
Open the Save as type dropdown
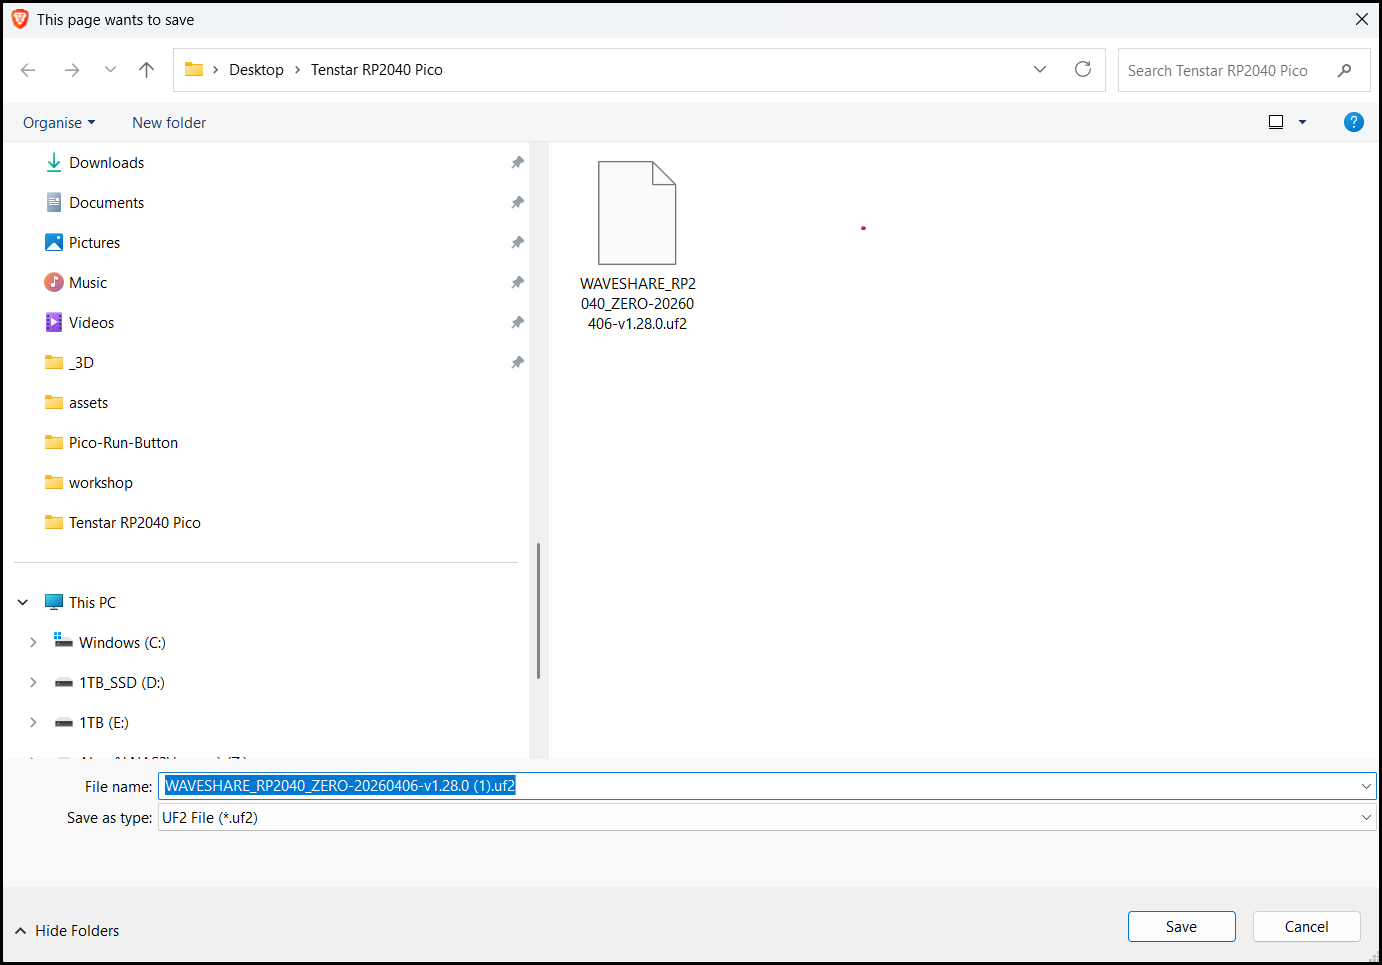[x=767, y=818]
